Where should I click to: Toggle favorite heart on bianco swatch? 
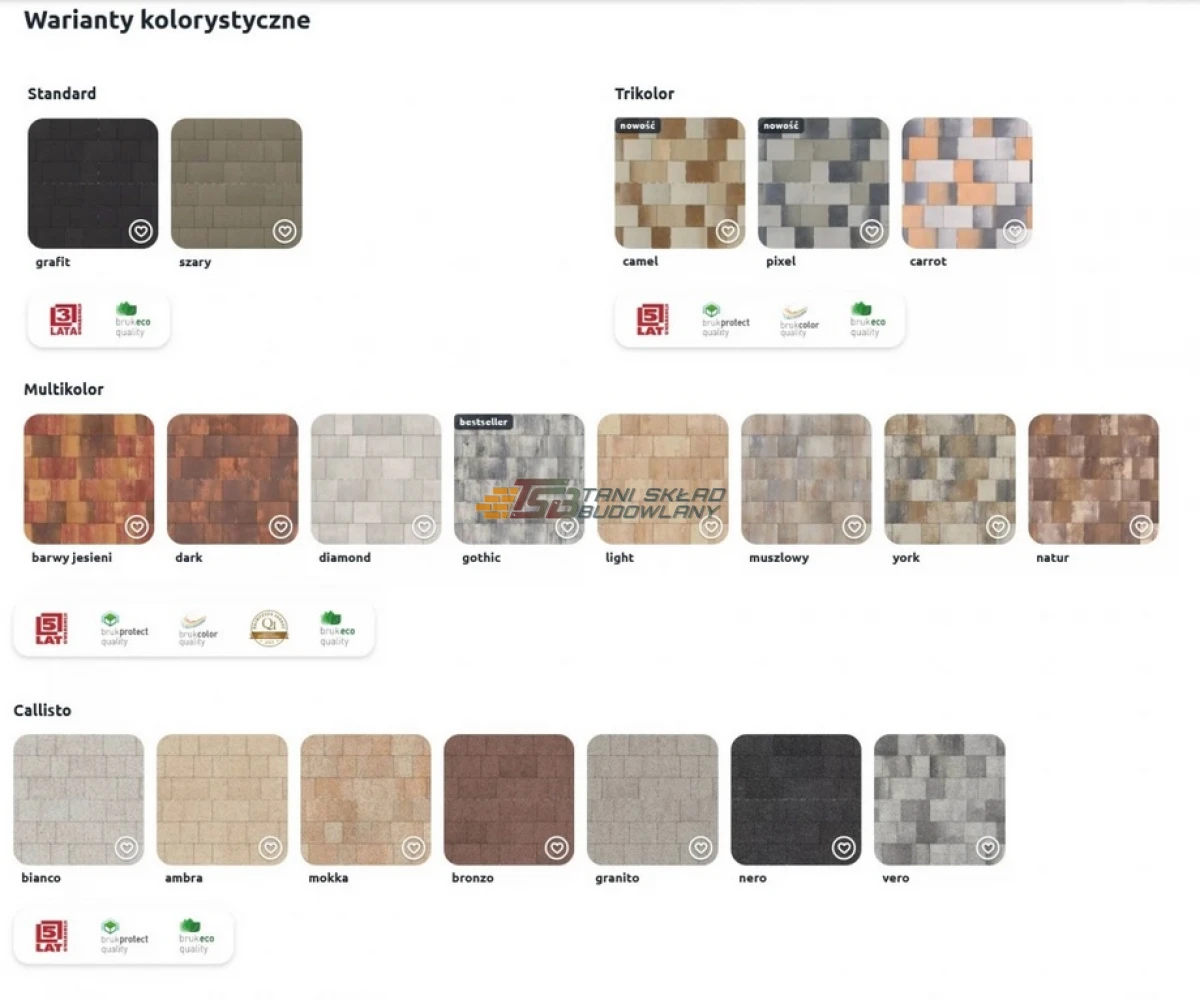(126, 848)
